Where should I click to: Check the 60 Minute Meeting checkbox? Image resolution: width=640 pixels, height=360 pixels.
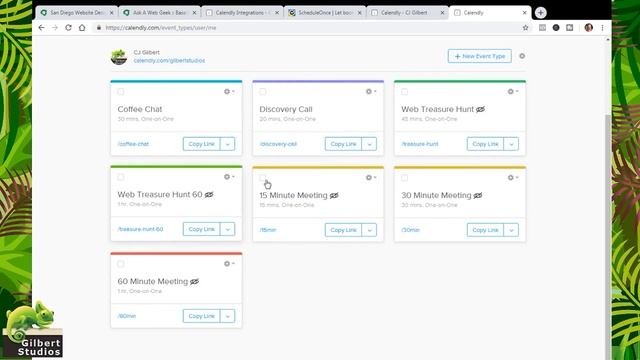(x=121, y=264)
